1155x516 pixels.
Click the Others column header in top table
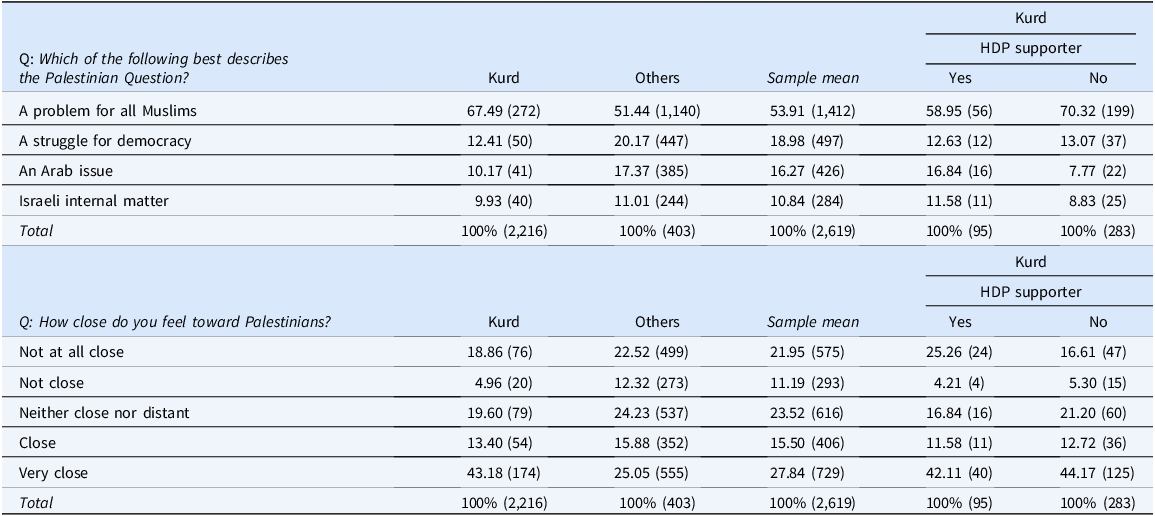[657, 77]
